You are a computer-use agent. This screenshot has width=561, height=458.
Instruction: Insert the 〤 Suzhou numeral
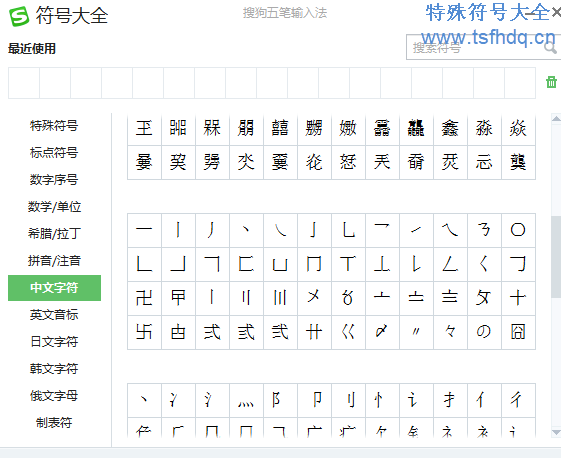(x=314, y=298)
